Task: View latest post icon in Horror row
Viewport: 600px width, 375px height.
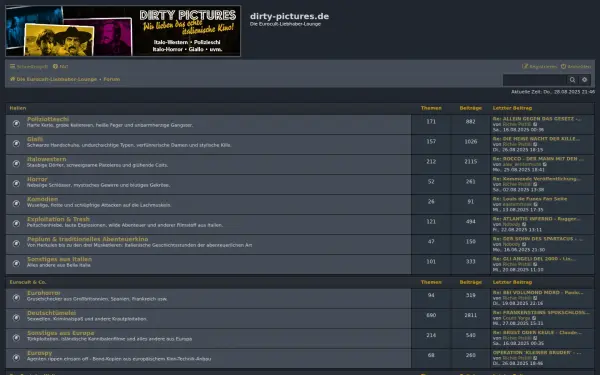Action: click(x=535, y=184)
